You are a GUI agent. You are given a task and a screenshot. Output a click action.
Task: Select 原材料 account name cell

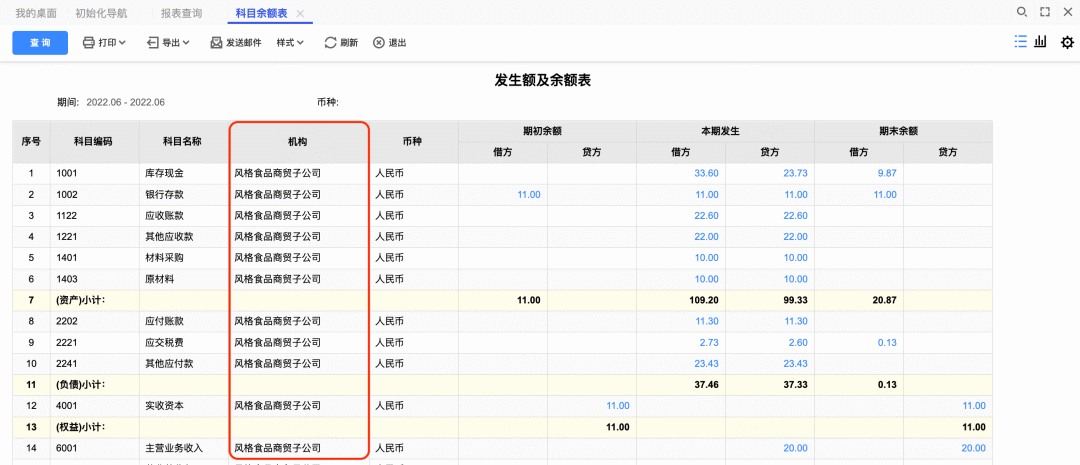[x=184, y=279]
